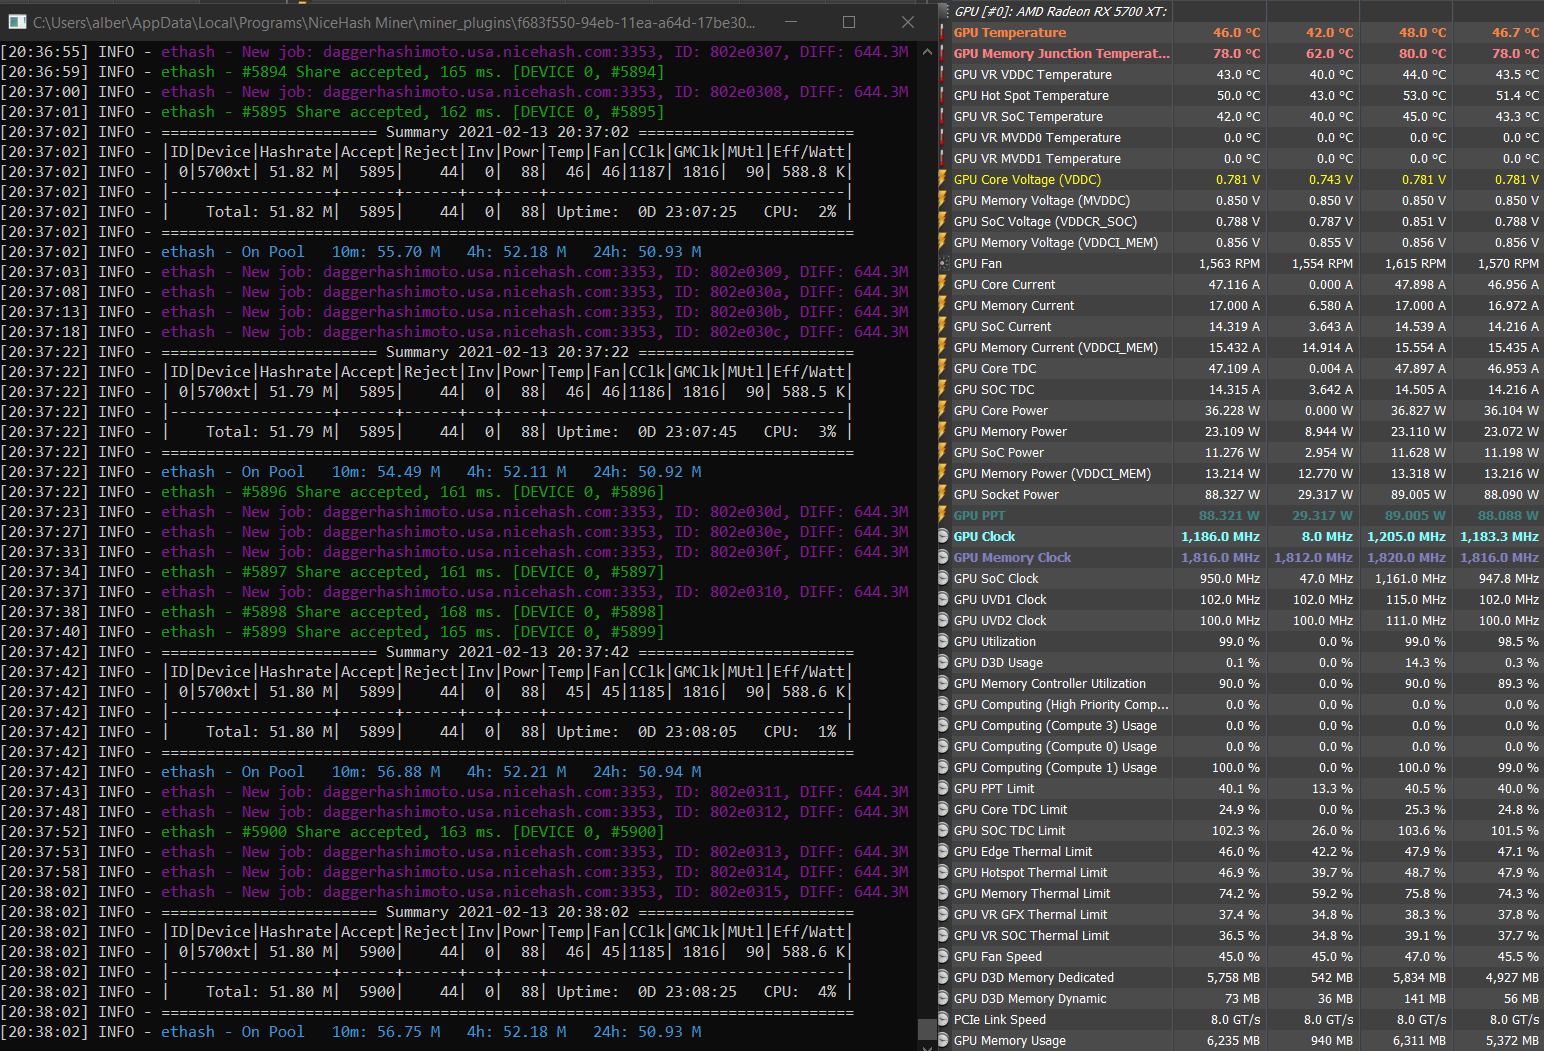Click the thermometer icon beside GPU Memory Junction Temperature

click(x=943, y=53)
